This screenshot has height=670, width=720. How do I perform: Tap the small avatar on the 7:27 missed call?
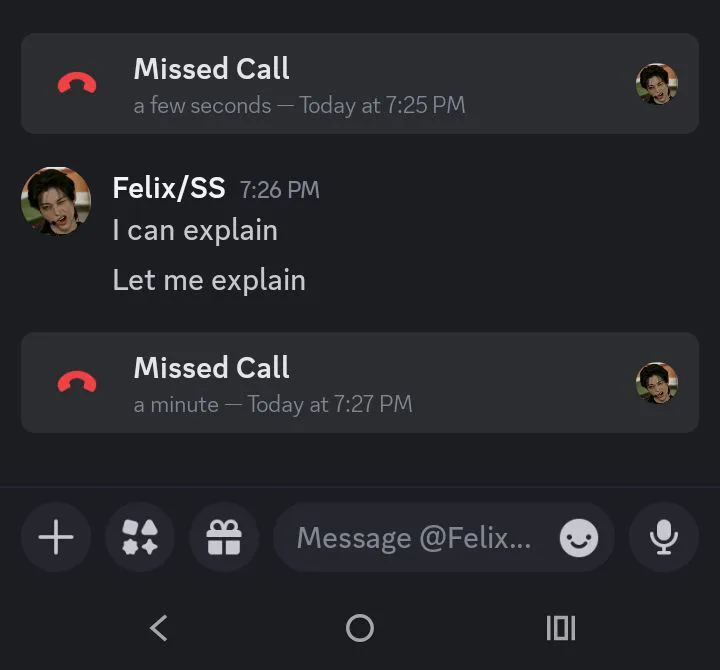pos(657,383)
